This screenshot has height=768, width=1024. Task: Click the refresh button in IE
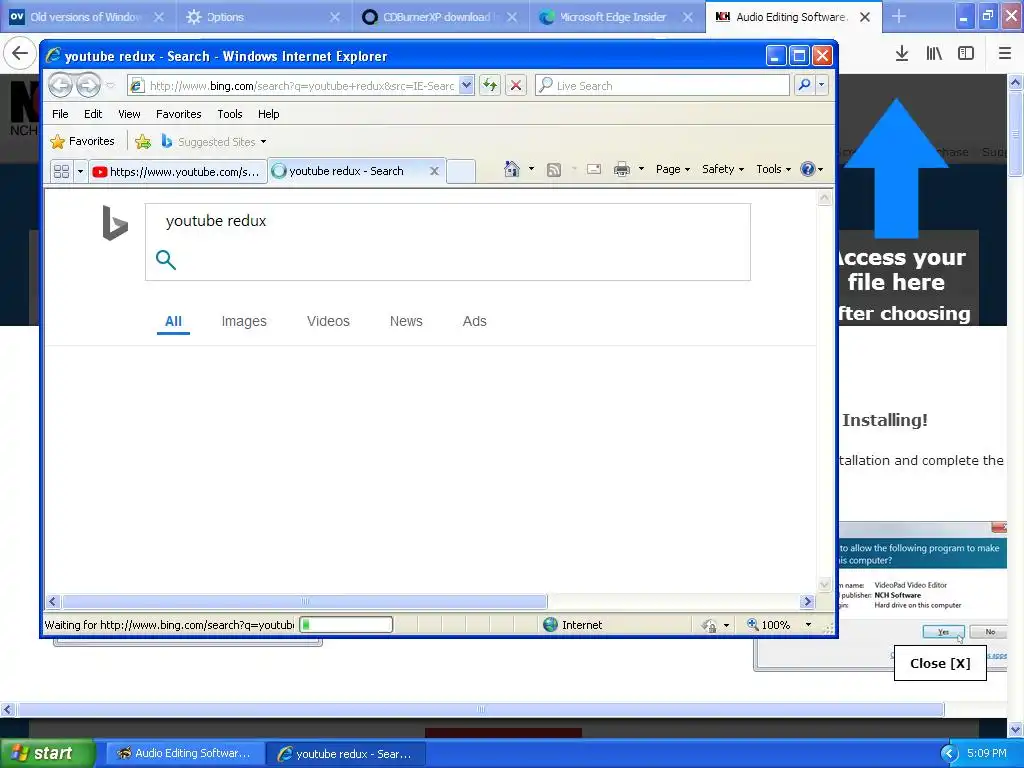tap(490, 85)
